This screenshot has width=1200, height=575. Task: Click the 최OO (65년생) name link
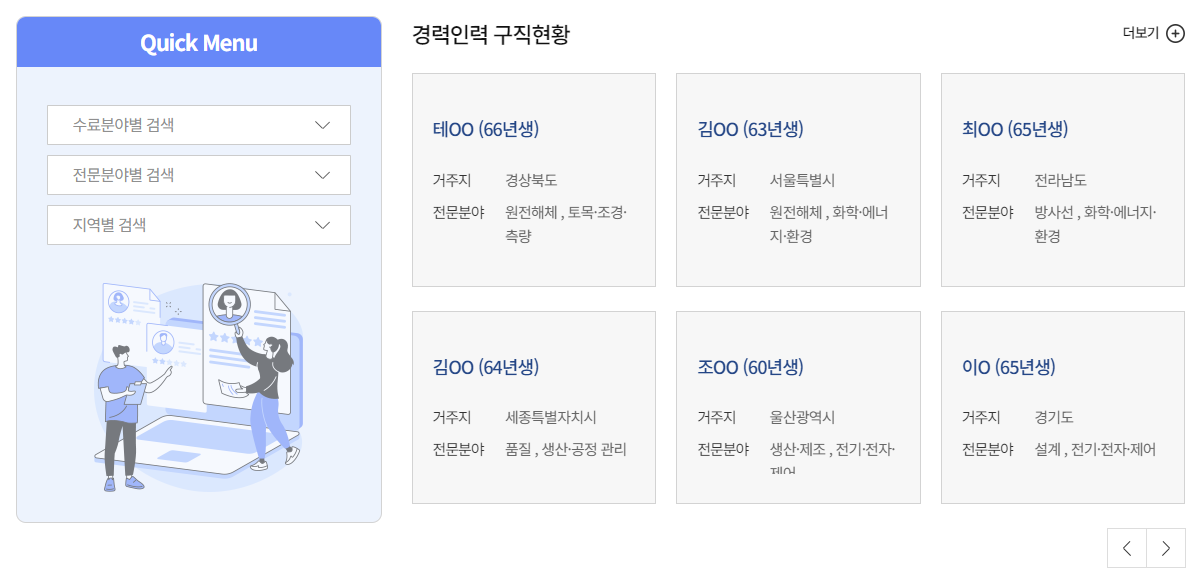point(1015,129)
